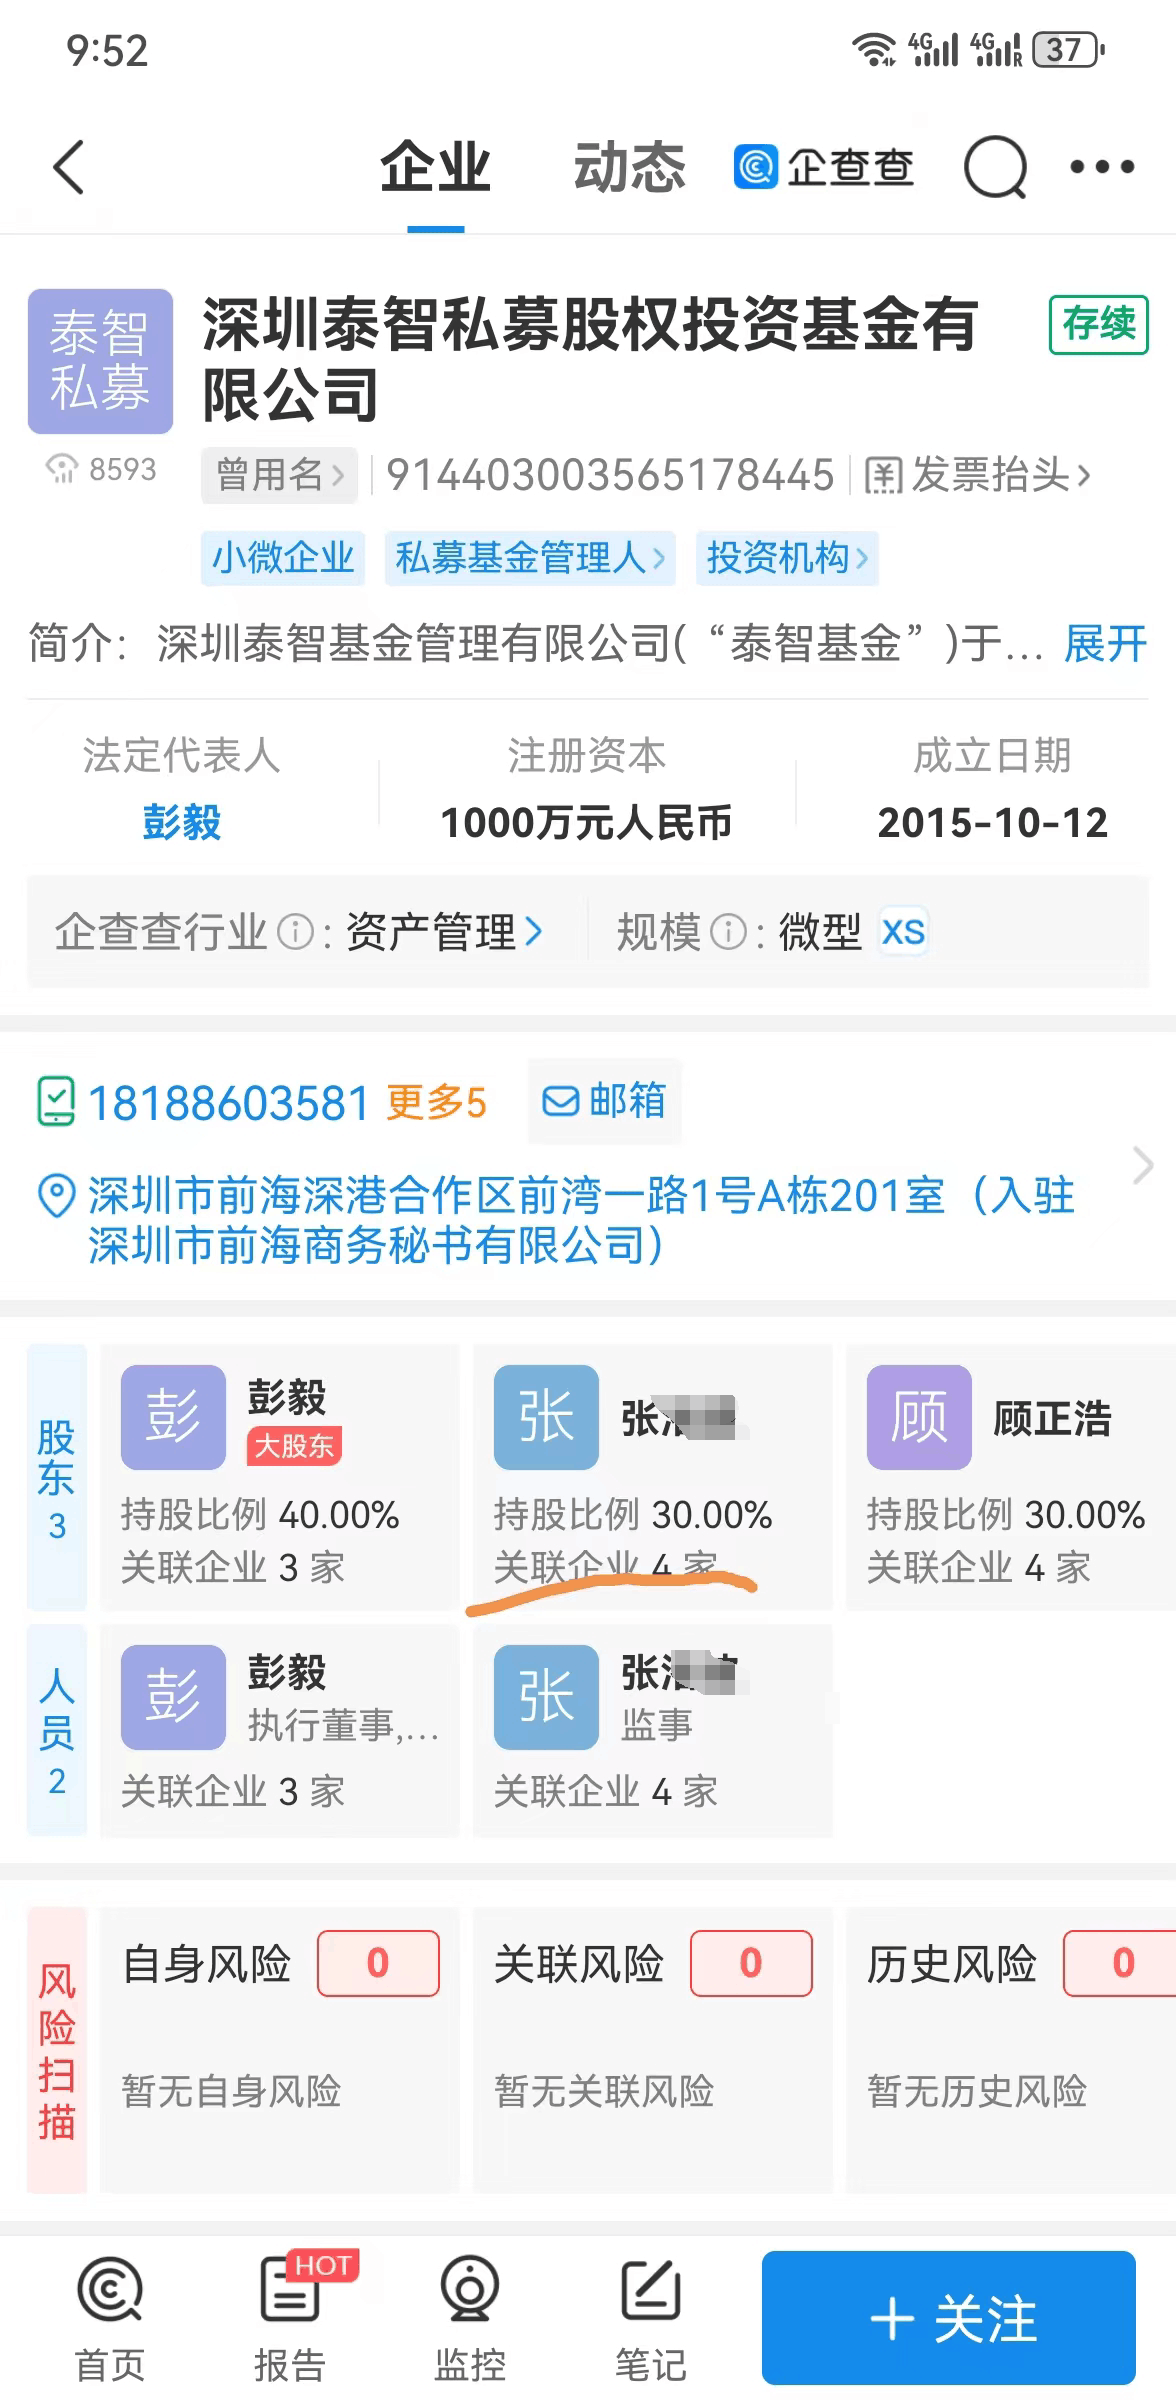
Task: Tap the 张 avatar in shareholders row
Action: [546, 1417]
